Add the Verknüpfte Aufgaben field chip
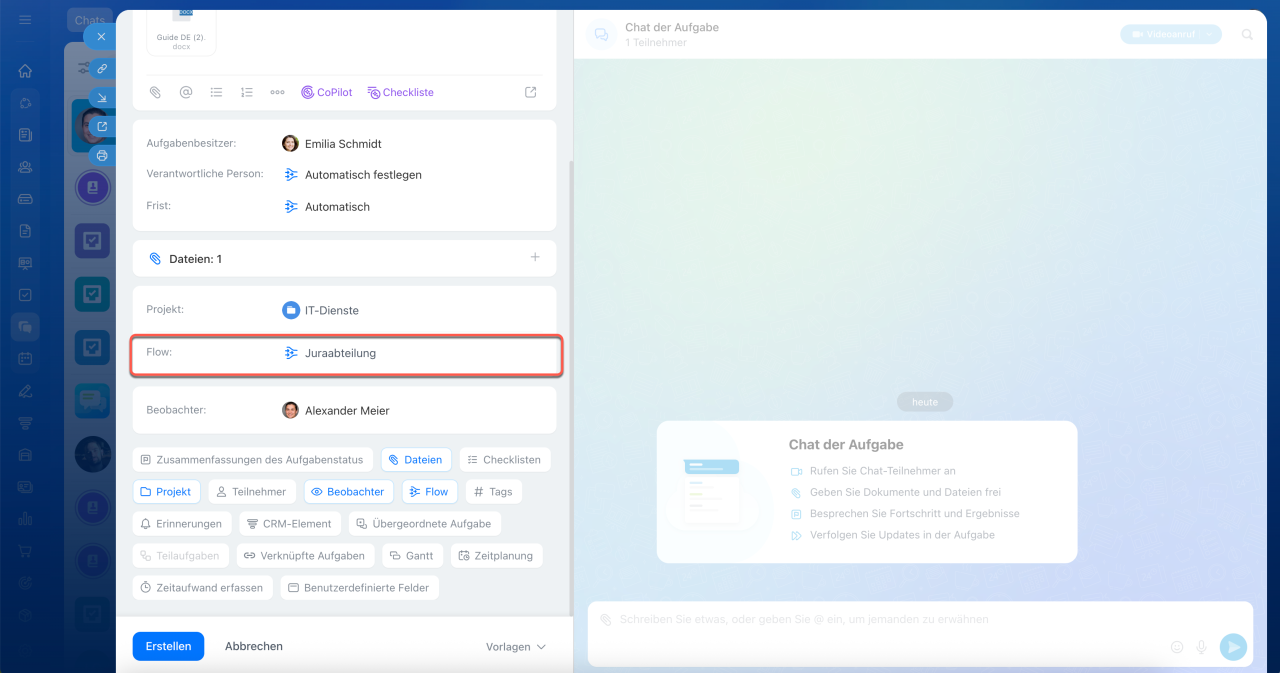The width and height of the screenshot is (1280, 673). click(x=306, y=556)
